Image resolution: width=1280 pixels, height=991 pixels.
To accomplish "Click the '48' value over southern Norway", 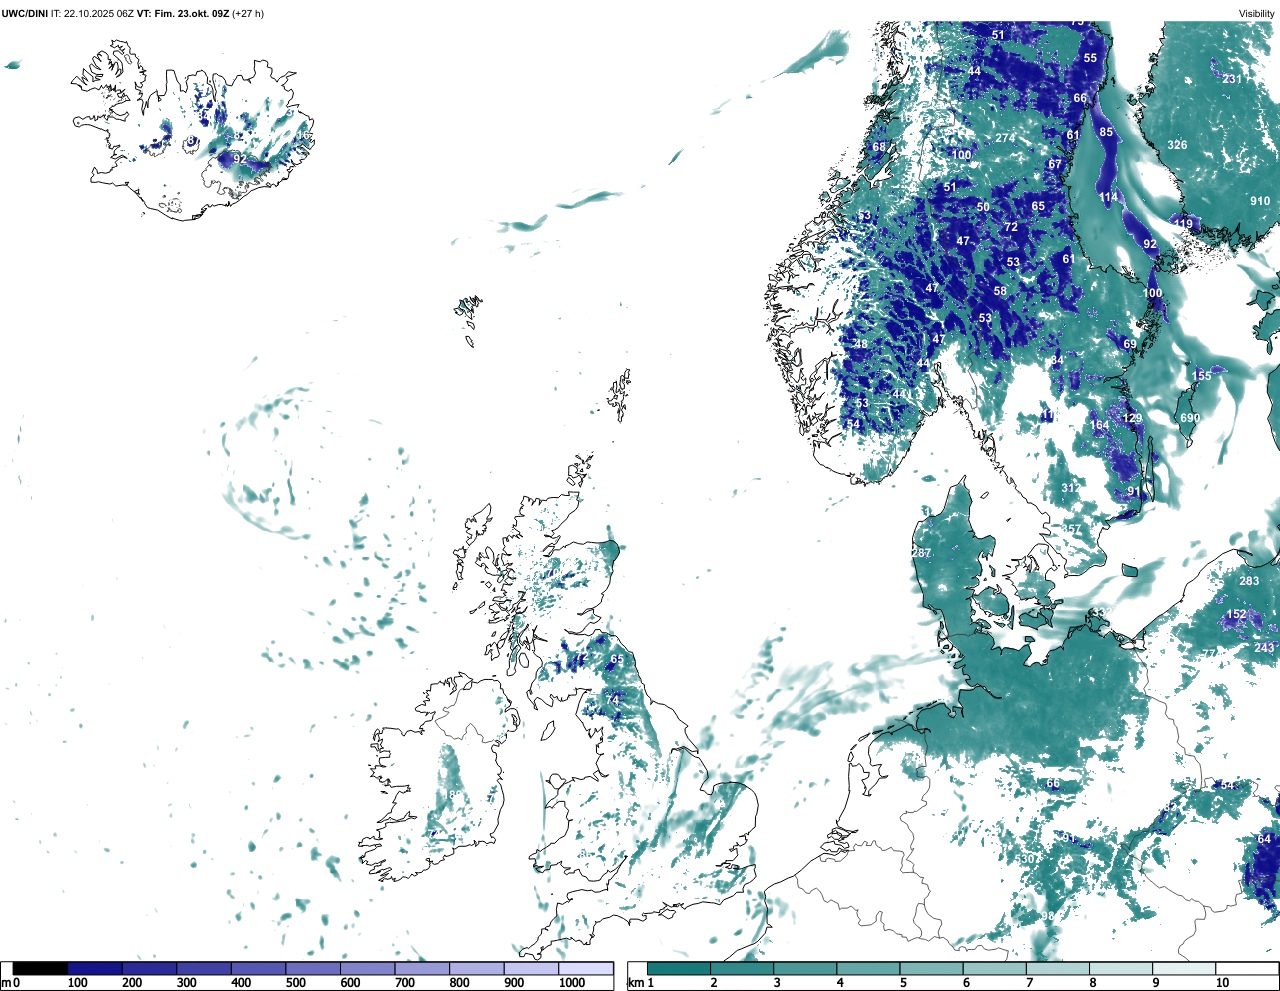I will [861, 344].
